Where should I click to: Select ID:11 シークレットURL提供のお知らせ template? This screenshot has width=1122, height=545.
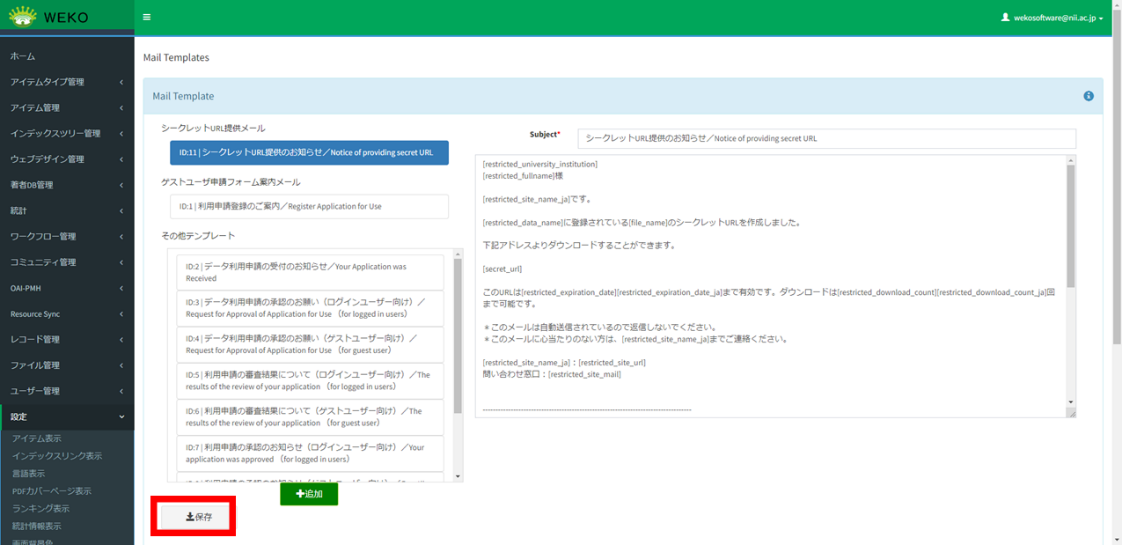click(x=309, y=153)
